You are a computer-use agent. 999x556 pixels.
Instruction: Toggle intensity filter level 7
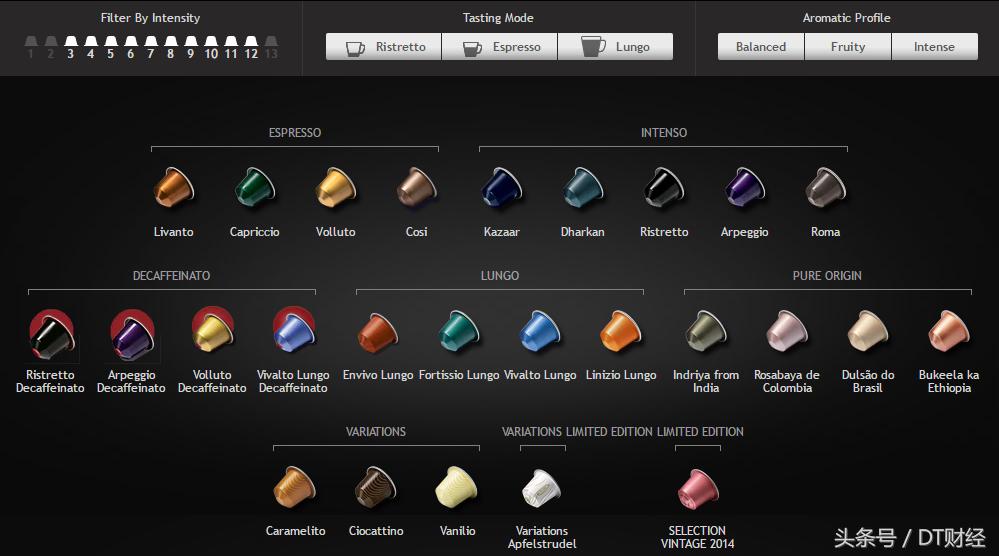pos(151,47)
